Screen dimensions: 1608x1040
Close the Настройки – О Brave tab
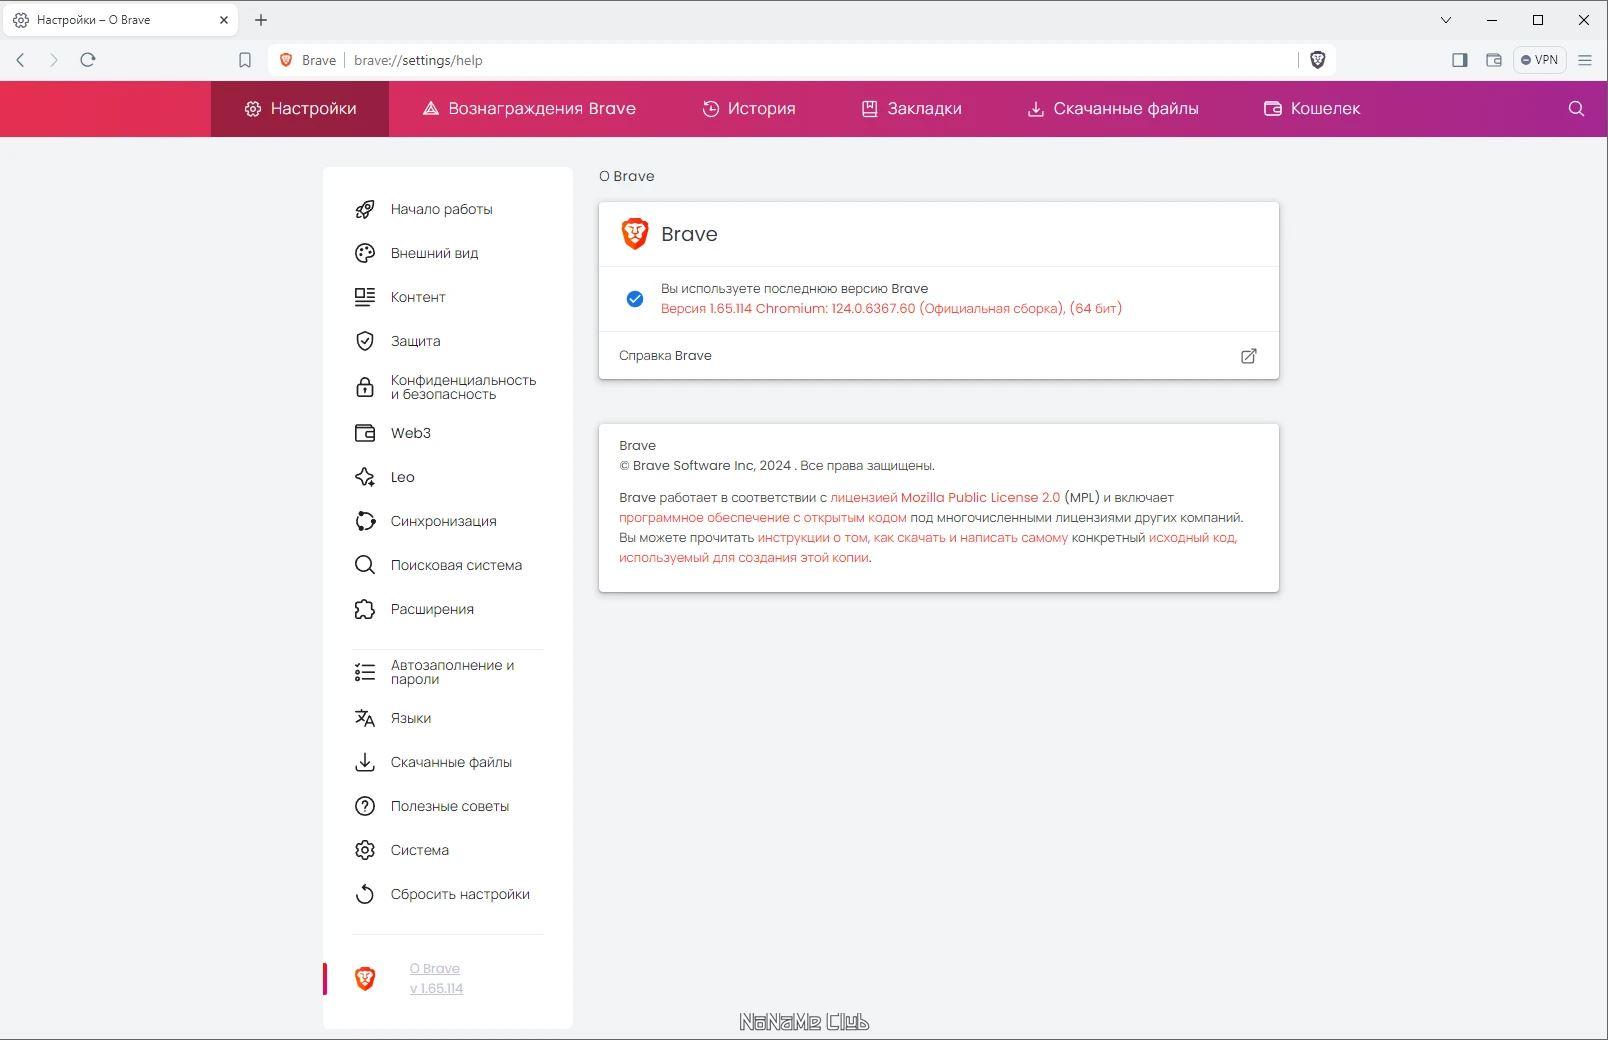[x=224, y=20]
